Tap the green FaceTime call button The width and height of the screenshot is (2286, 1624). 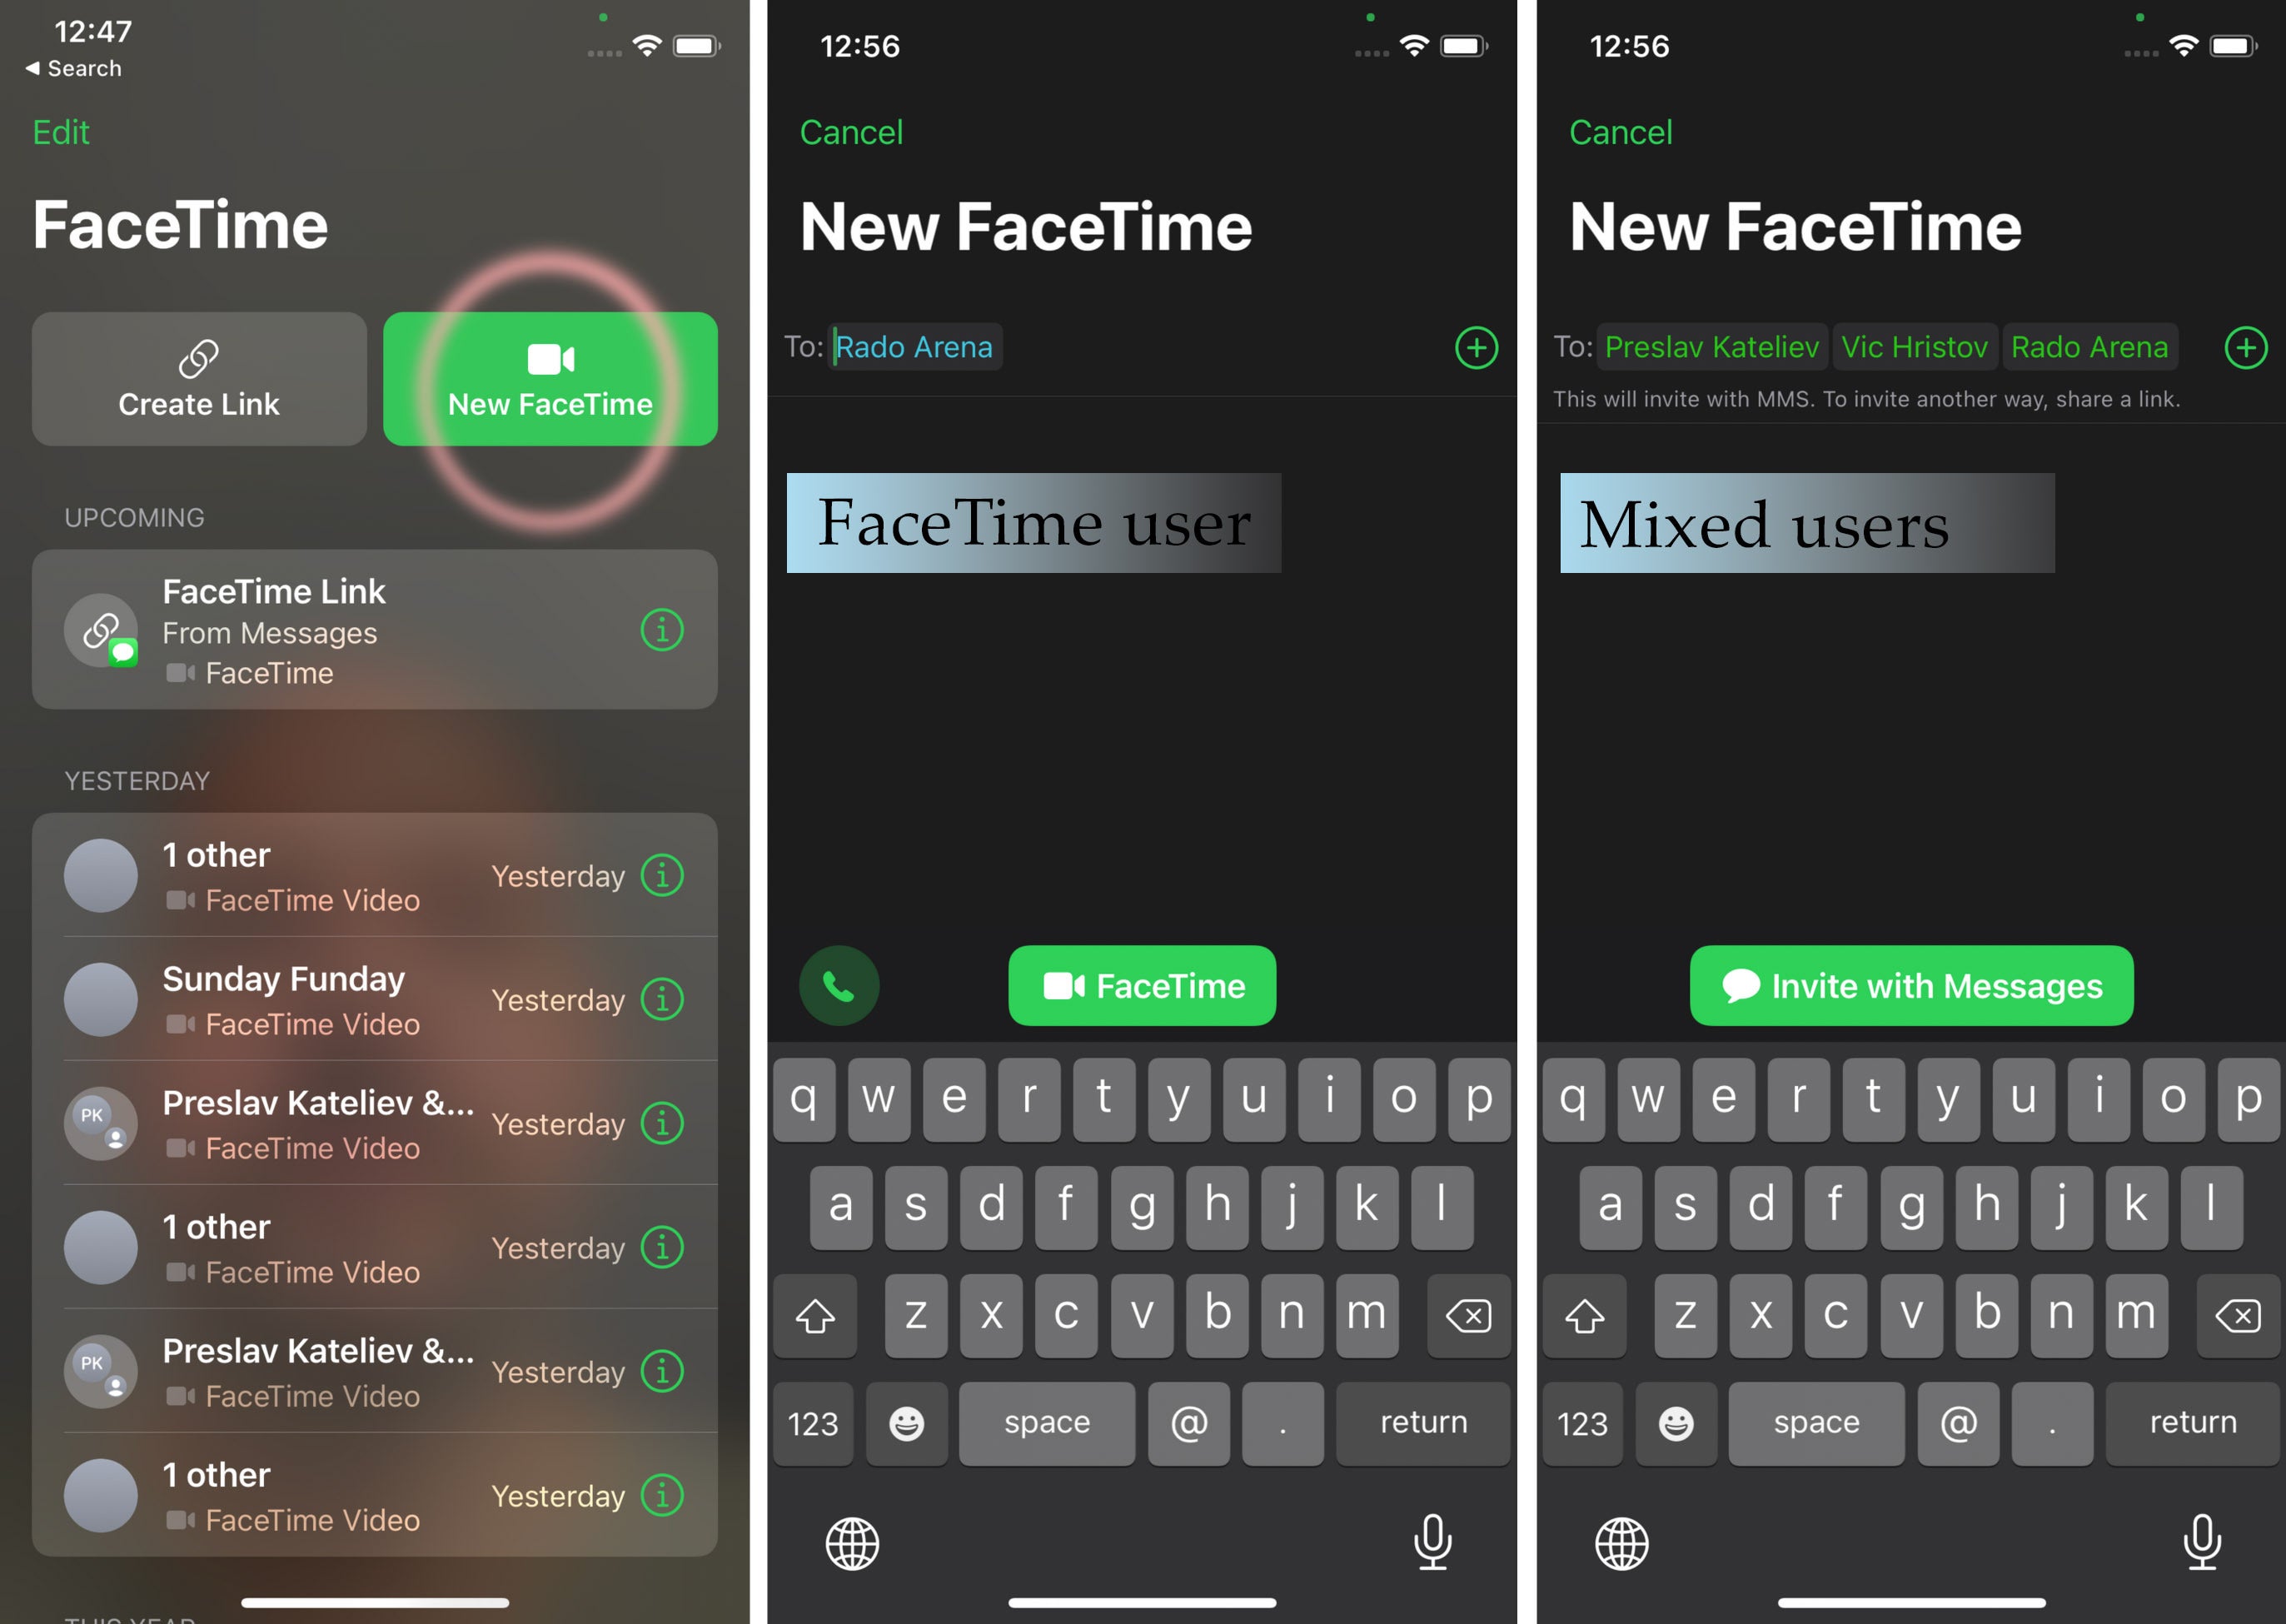[x=1146, y=986]
